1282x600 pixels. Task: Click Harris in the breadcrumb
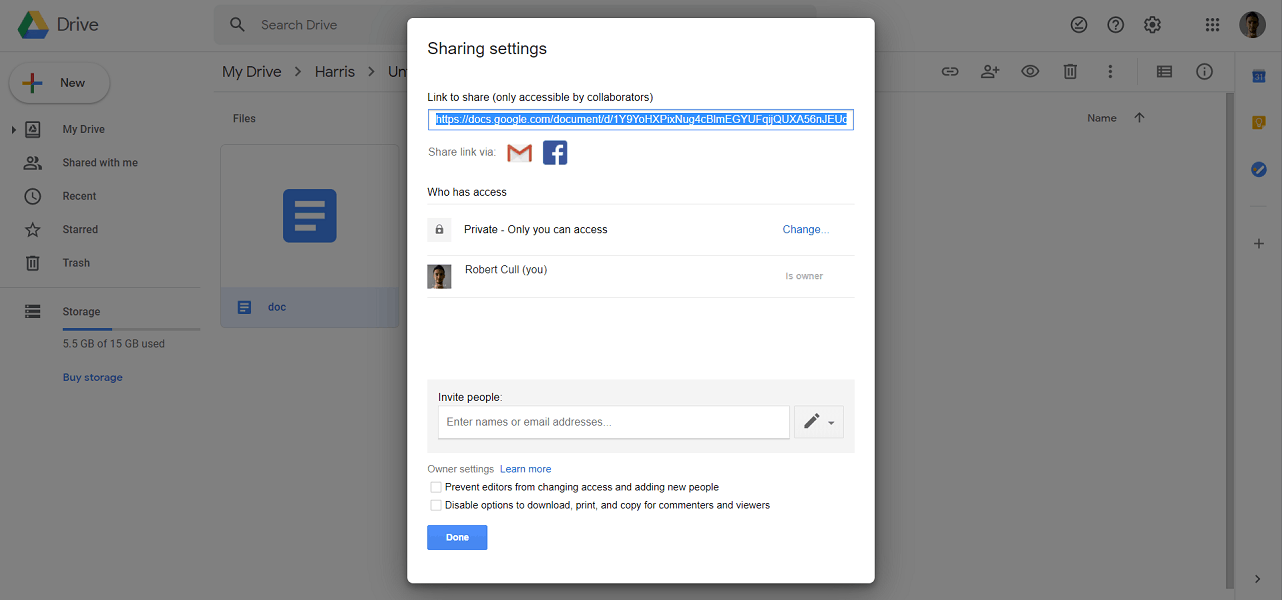click(337, 72)
